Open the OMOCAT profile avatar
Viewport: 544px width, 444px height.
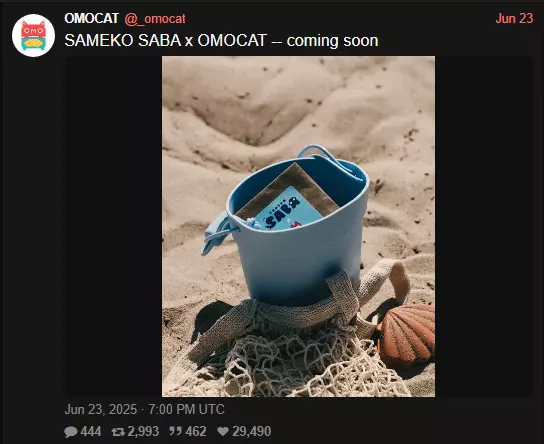[33, 35]
